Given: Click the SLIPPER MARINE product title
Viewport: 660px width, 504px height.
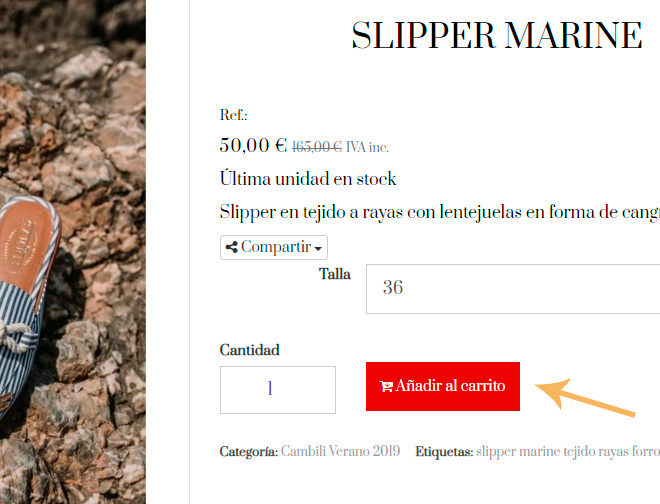Looking at the screenshot, I should click(x=497, y=35).
